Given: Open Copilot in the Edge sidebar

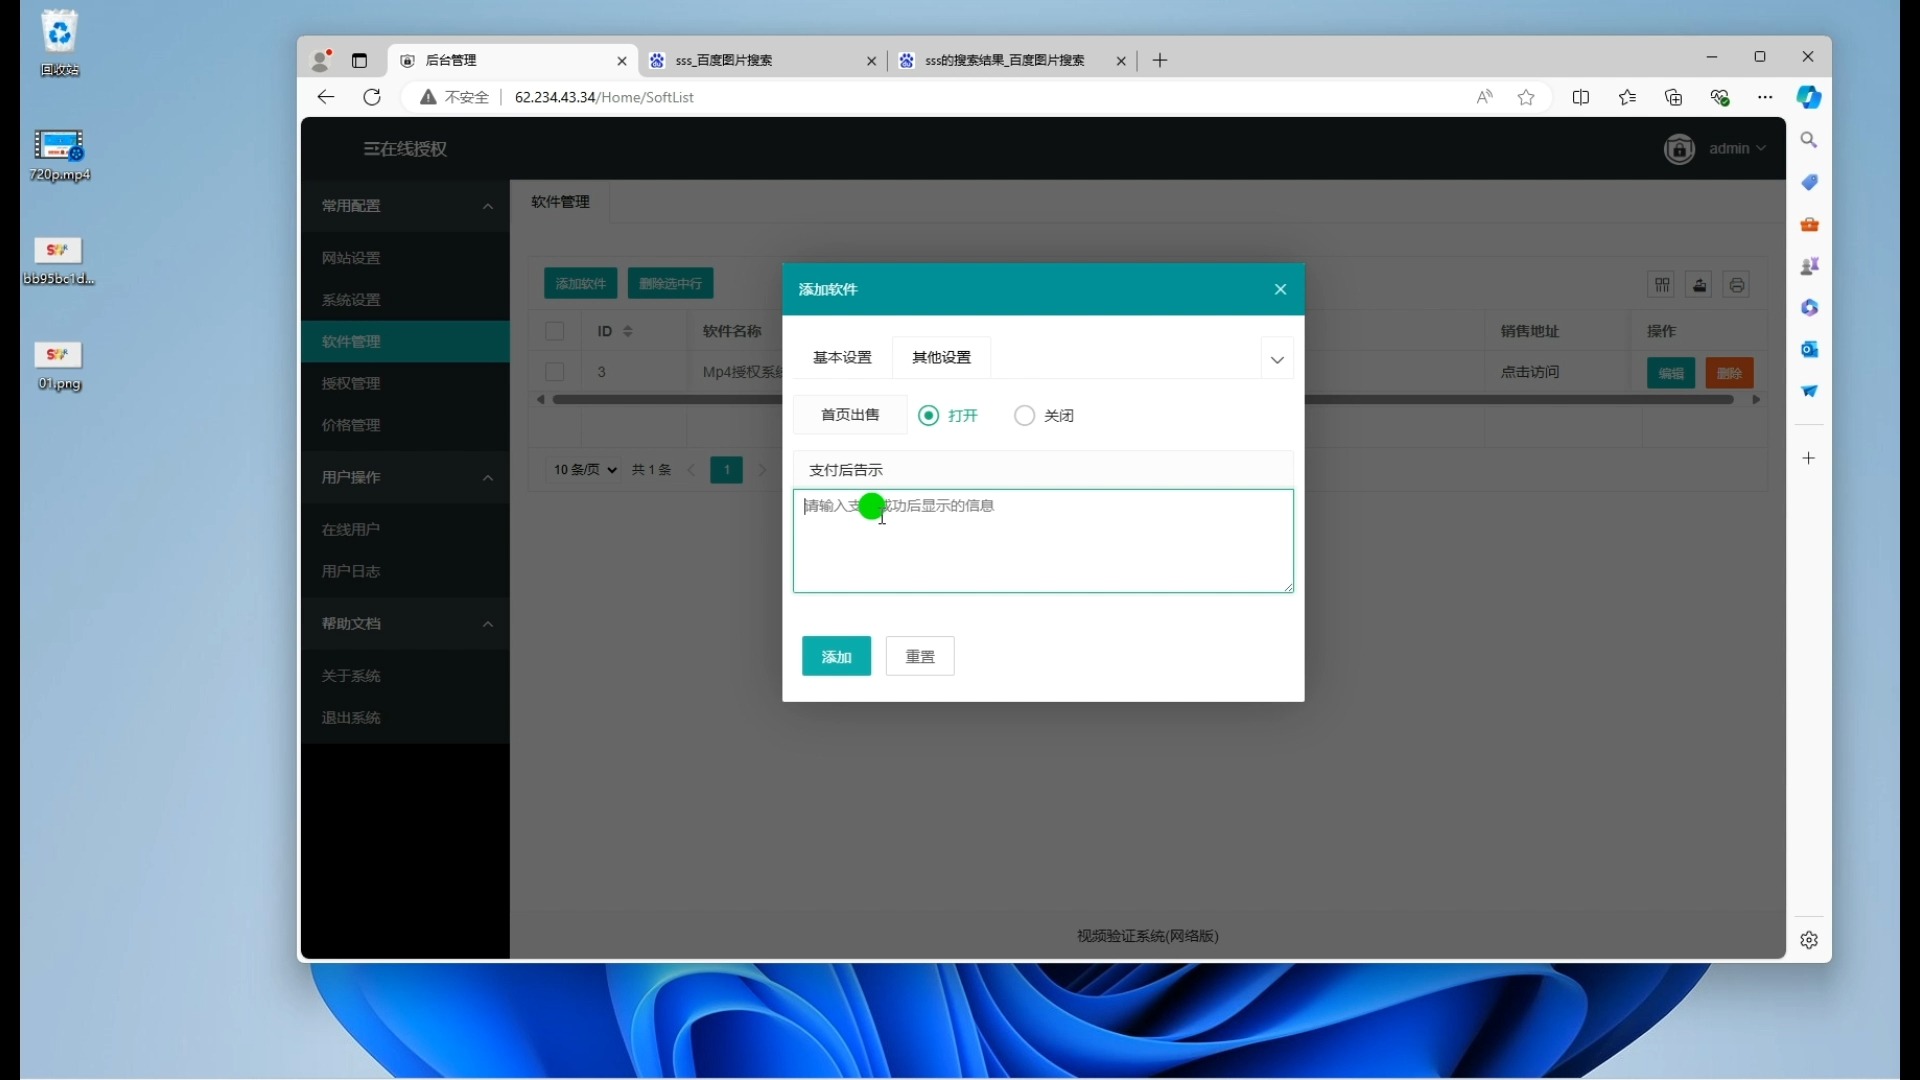Looking at the screenshot, I should tap(1810, 97).
